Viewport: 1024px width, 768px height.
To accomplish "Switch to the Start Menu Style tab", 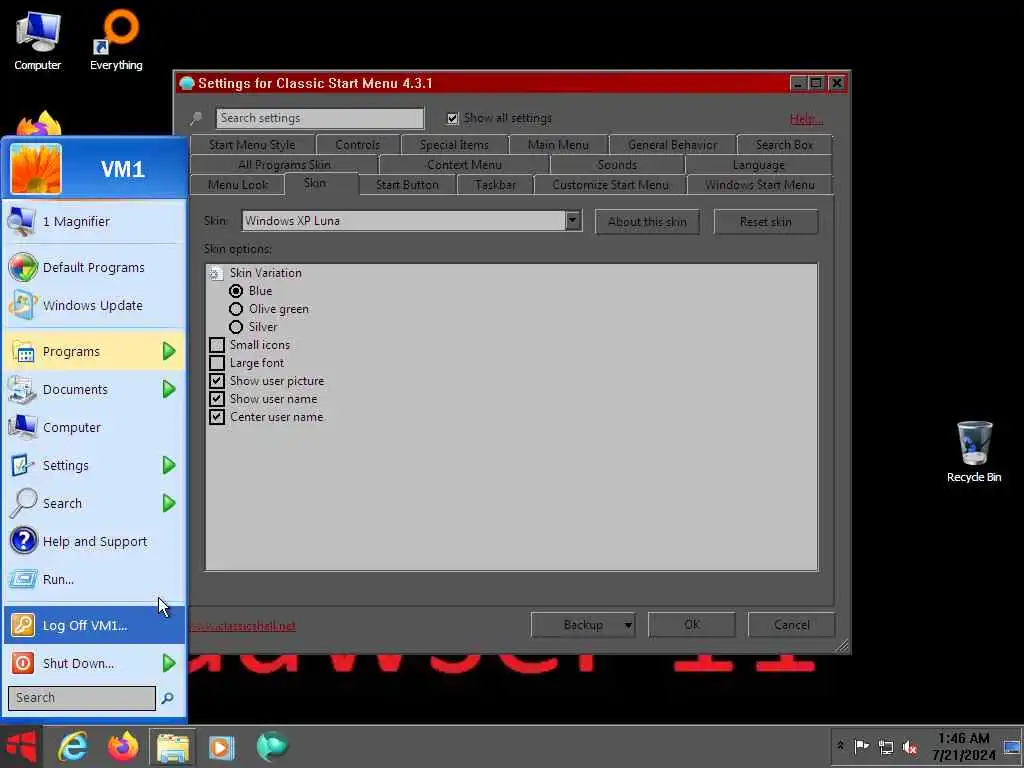I will tap(252, 145).
